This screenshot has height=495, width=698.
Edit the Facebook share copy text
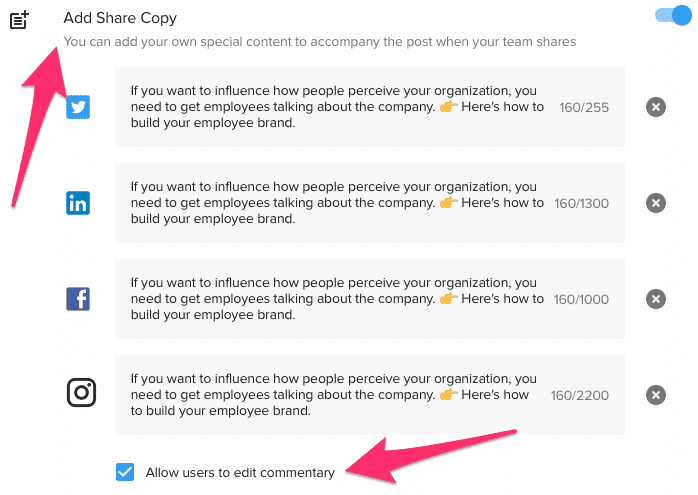click(x=337, y=299)
